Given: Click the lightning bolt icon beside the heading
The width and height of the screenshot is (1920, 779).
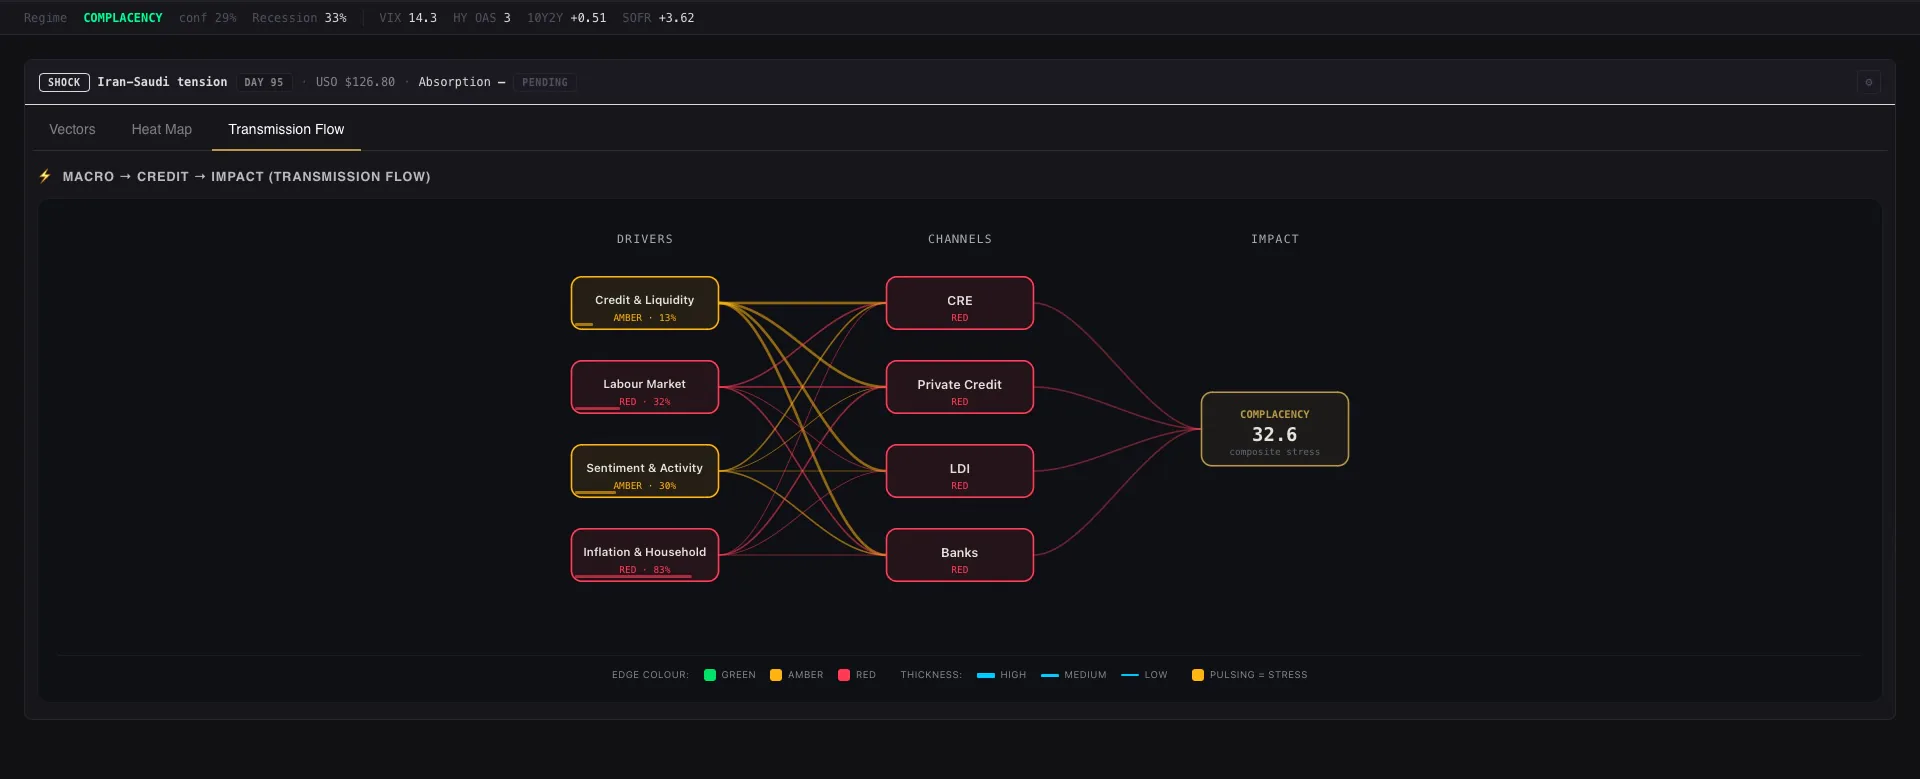Looking at the screenshot, I should point(45,176).
